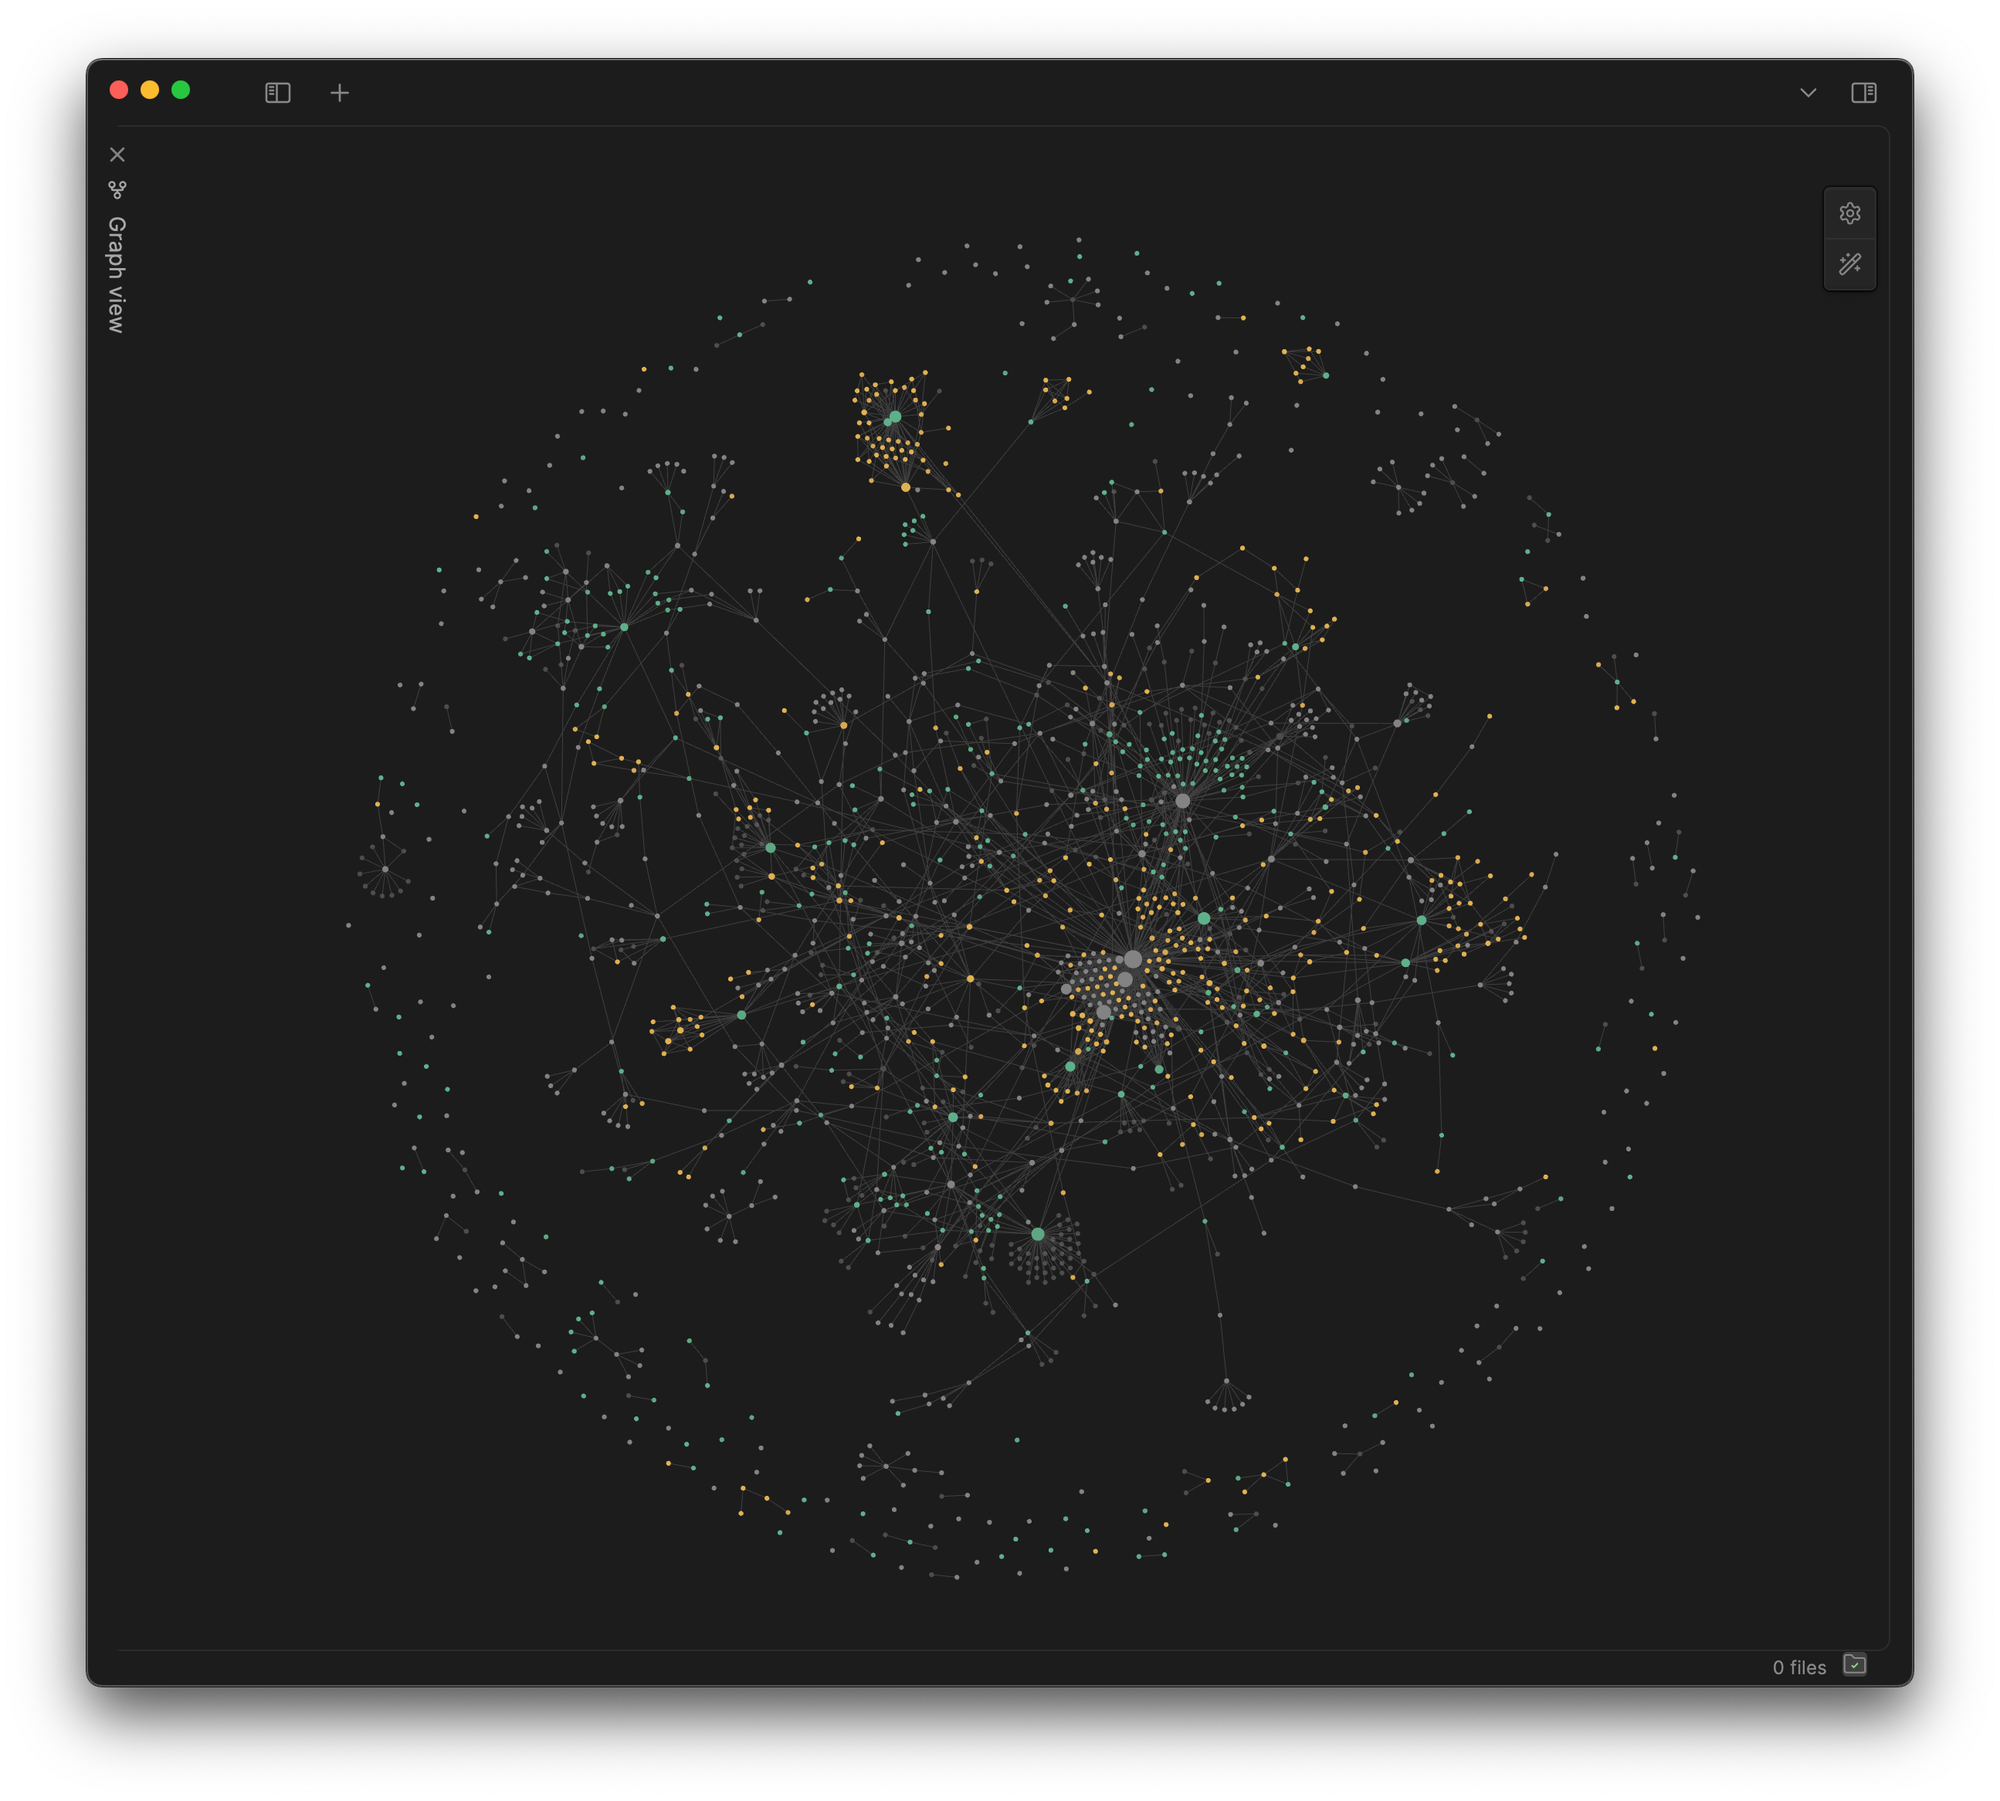The width and height of the screenshot is (2000, 1801).
Task: Click the "0 files" status bar text
Action: [1798, 1667]
